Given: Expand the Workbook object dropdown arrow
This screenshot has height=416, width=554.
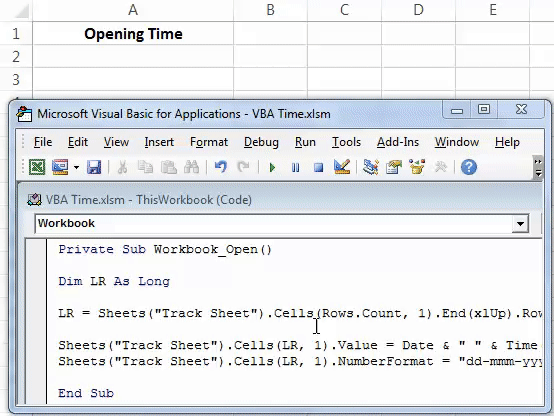Looking at the screenshot, I should (x=520, y=224).
